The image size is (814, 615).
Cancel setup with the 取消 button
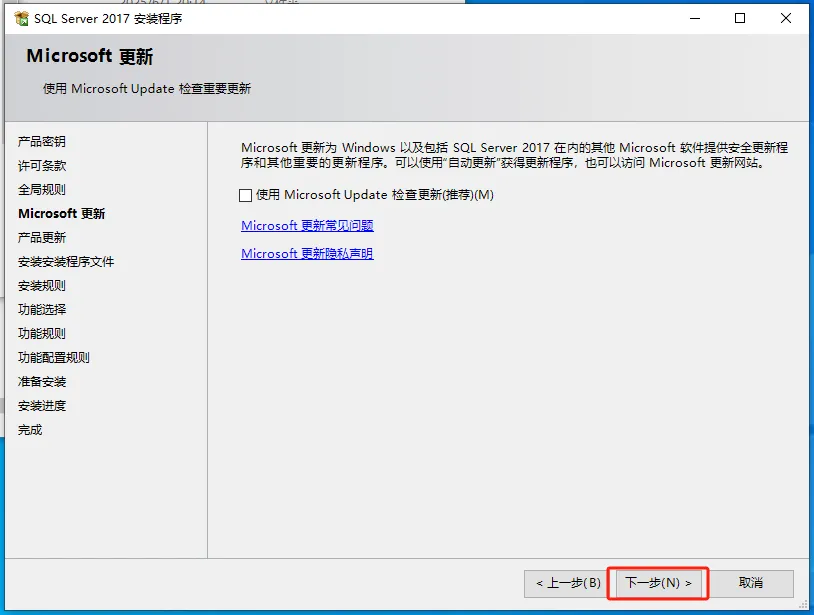click(x=751, y=583)
